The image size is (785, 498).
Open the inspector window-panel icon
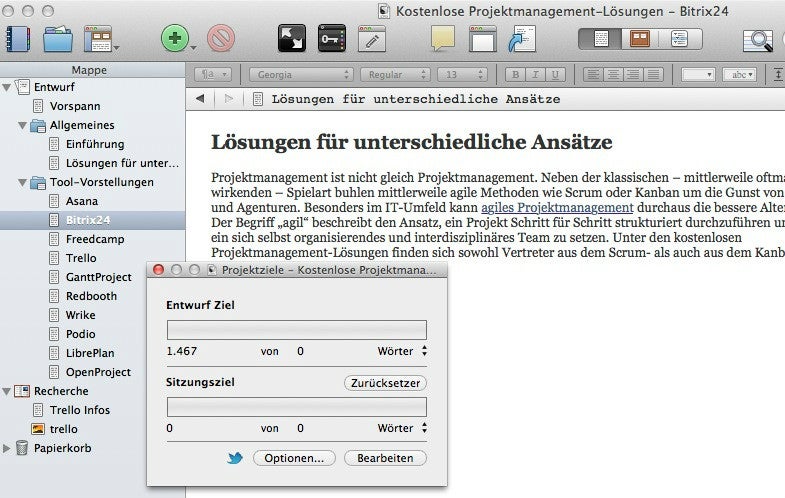coord(483,39)
